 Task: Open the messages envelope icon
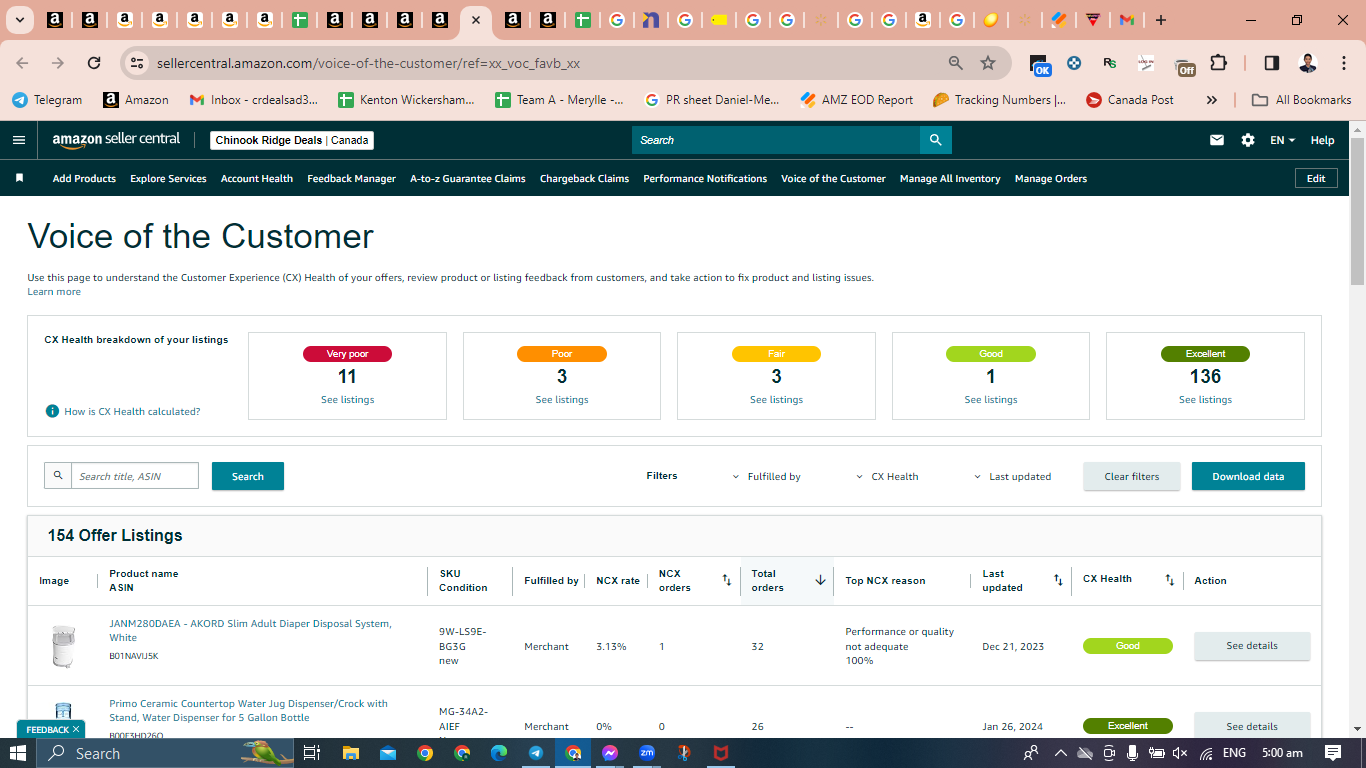coord(1217,140)
